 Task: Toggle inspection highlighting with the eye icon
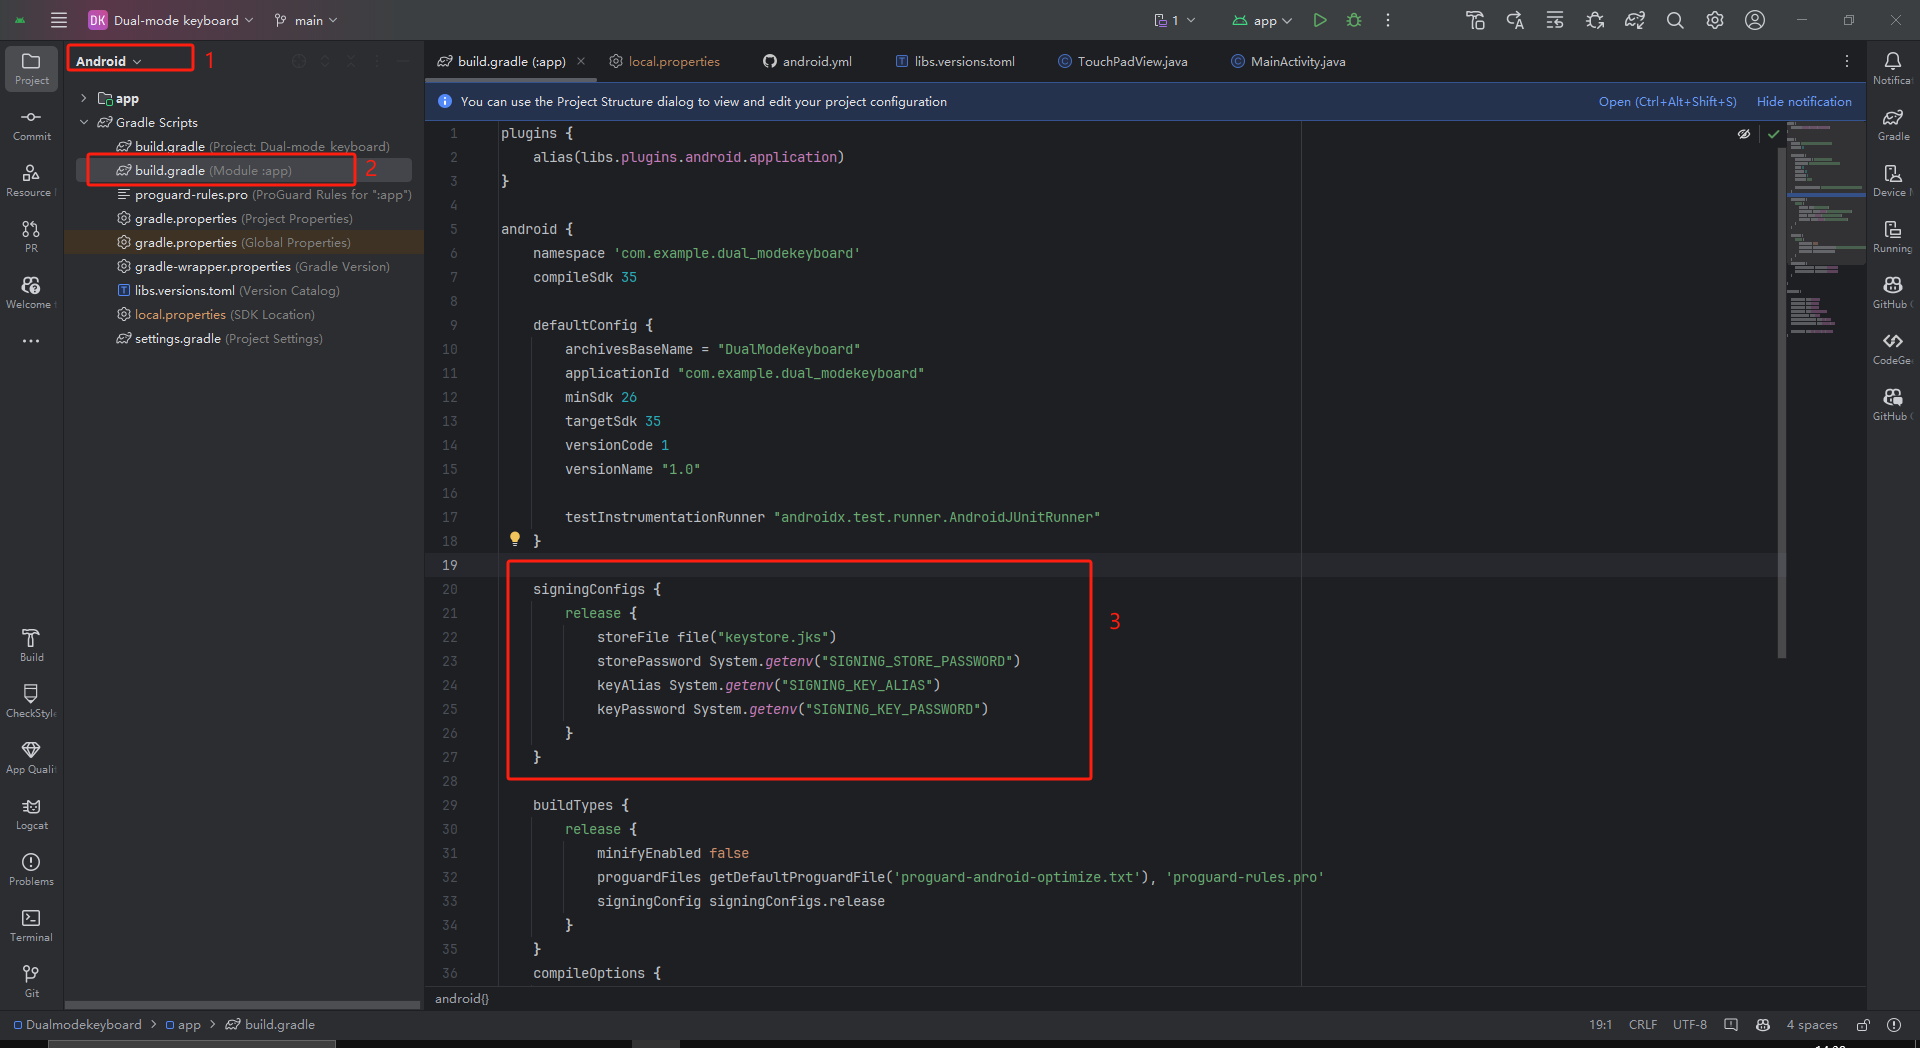tap(1744, 133)
